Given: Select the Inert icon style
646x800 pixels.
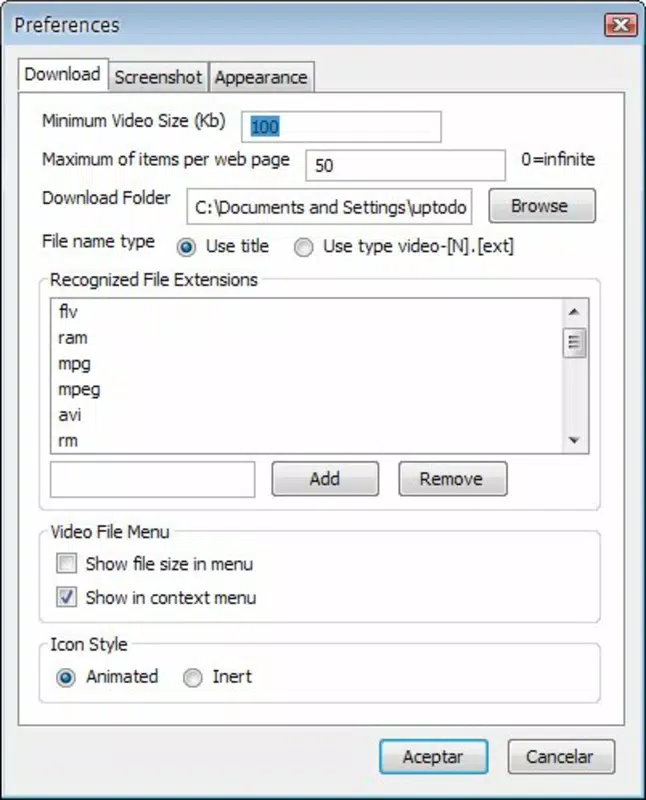Looking at the screenshot, I should coord(192,678).
